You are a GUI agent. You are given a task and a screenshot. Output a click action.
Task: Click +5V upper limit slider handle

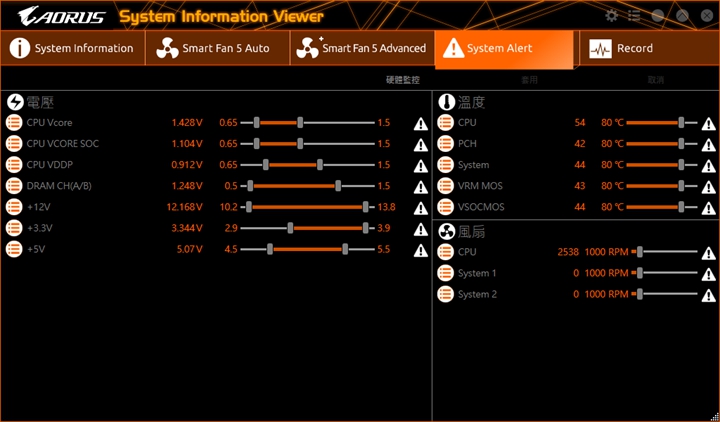[345, 249]
